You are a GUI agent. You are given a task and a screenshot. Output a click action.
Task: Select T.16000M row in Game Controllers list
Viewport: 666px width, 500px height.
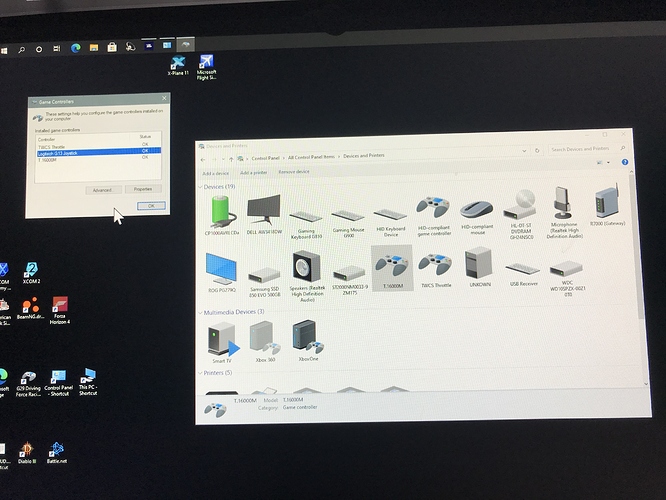99,159
